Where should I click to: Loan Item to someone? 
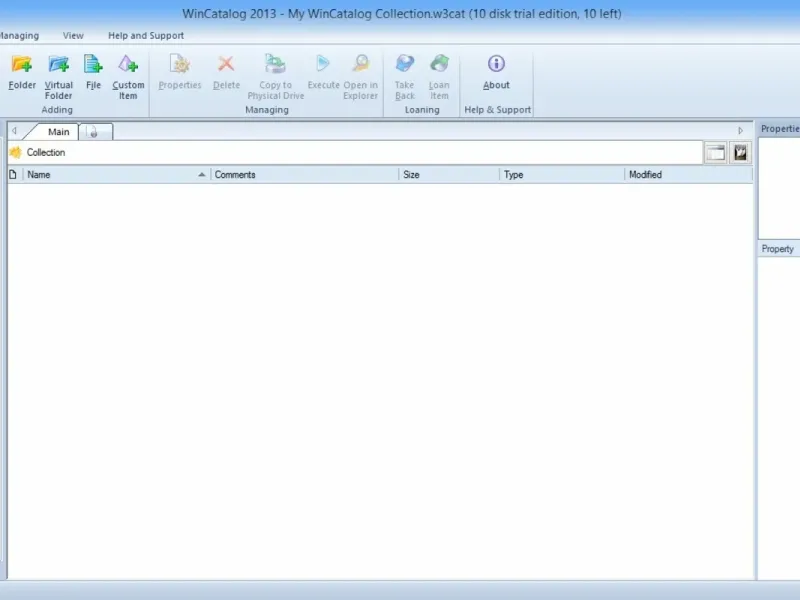click(439, 77)
